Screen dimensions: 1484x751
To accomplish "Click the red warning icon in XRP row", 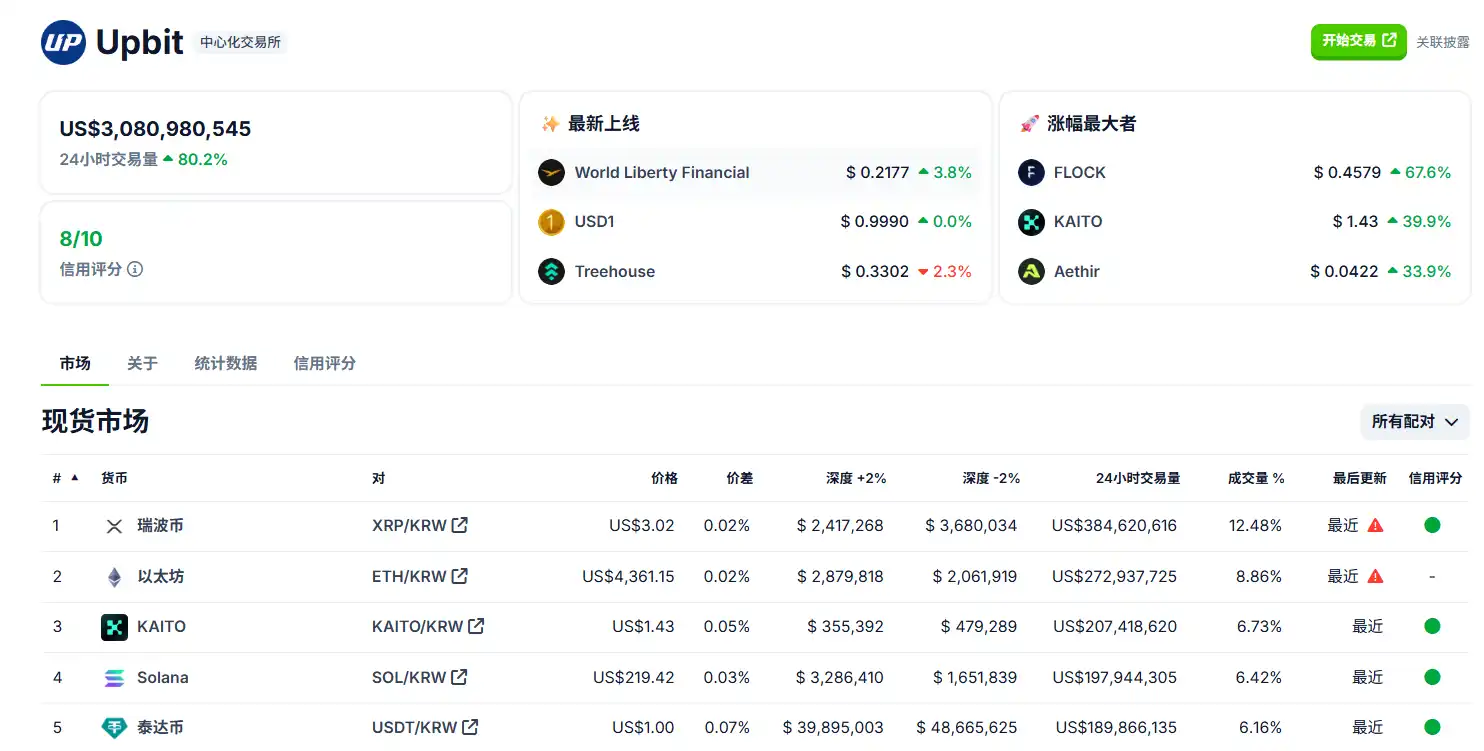I will pos(1375,525).
